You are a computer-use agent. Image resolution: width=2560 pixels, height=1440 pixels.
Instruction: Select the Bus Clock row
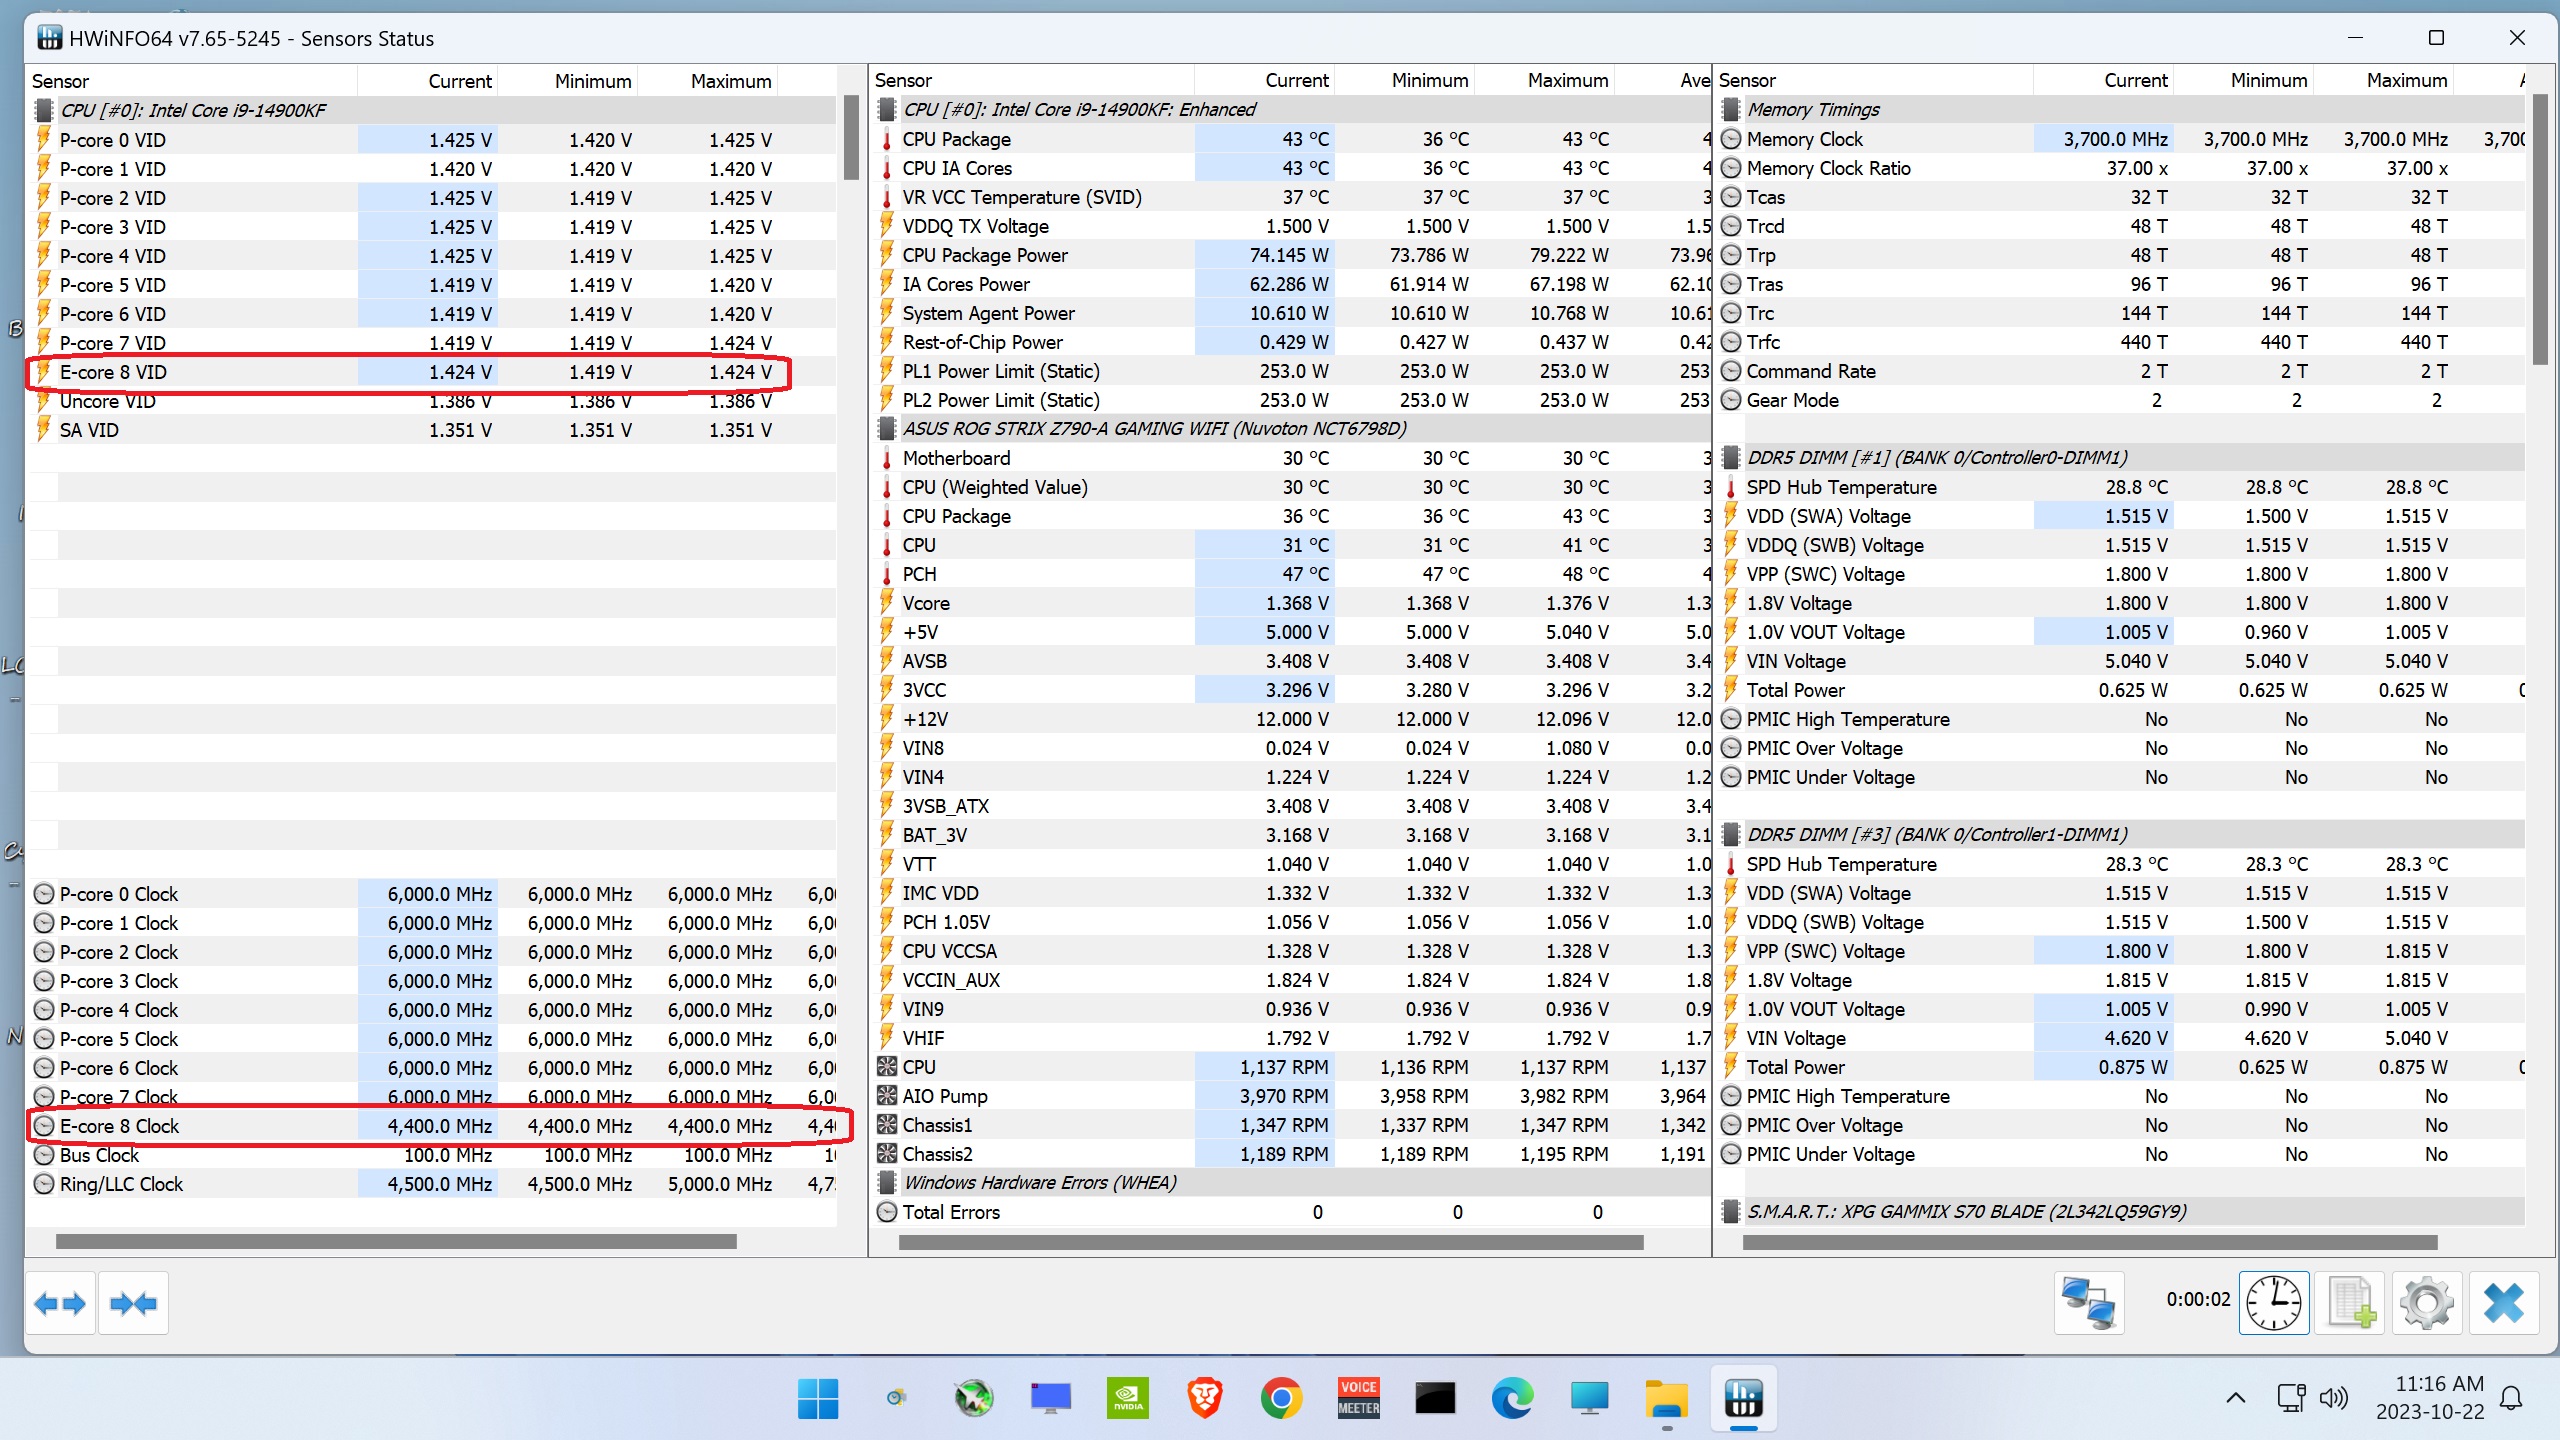click(x=432, y=1155)
